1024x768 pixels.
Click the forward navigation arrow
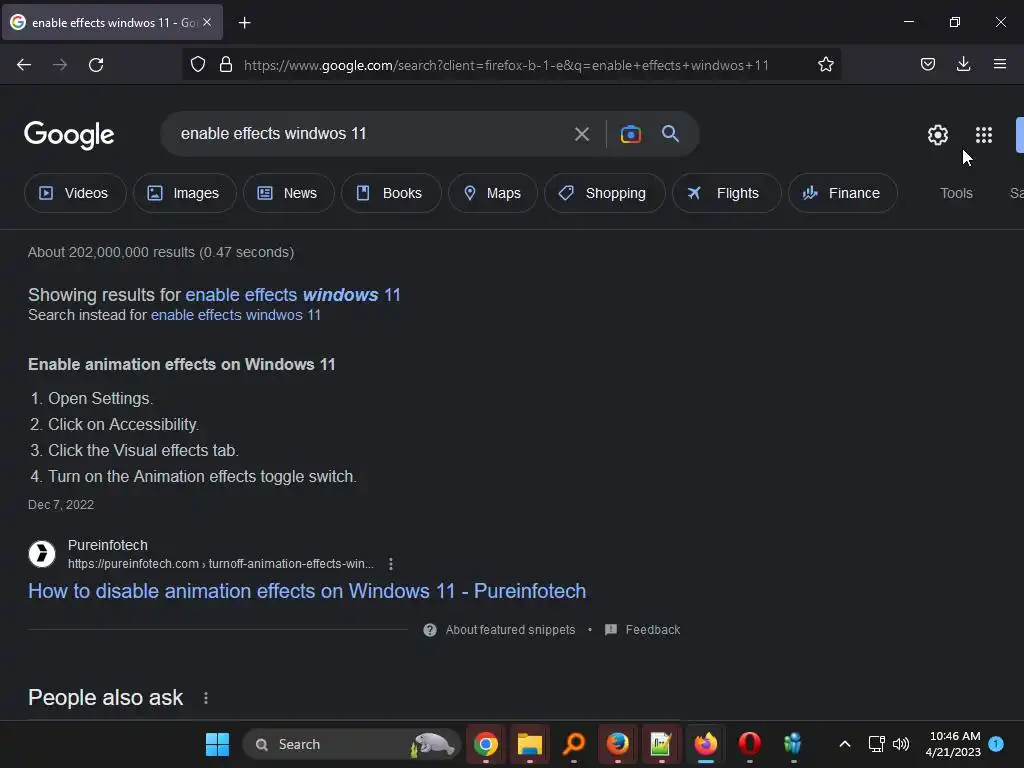pos(60,65)
